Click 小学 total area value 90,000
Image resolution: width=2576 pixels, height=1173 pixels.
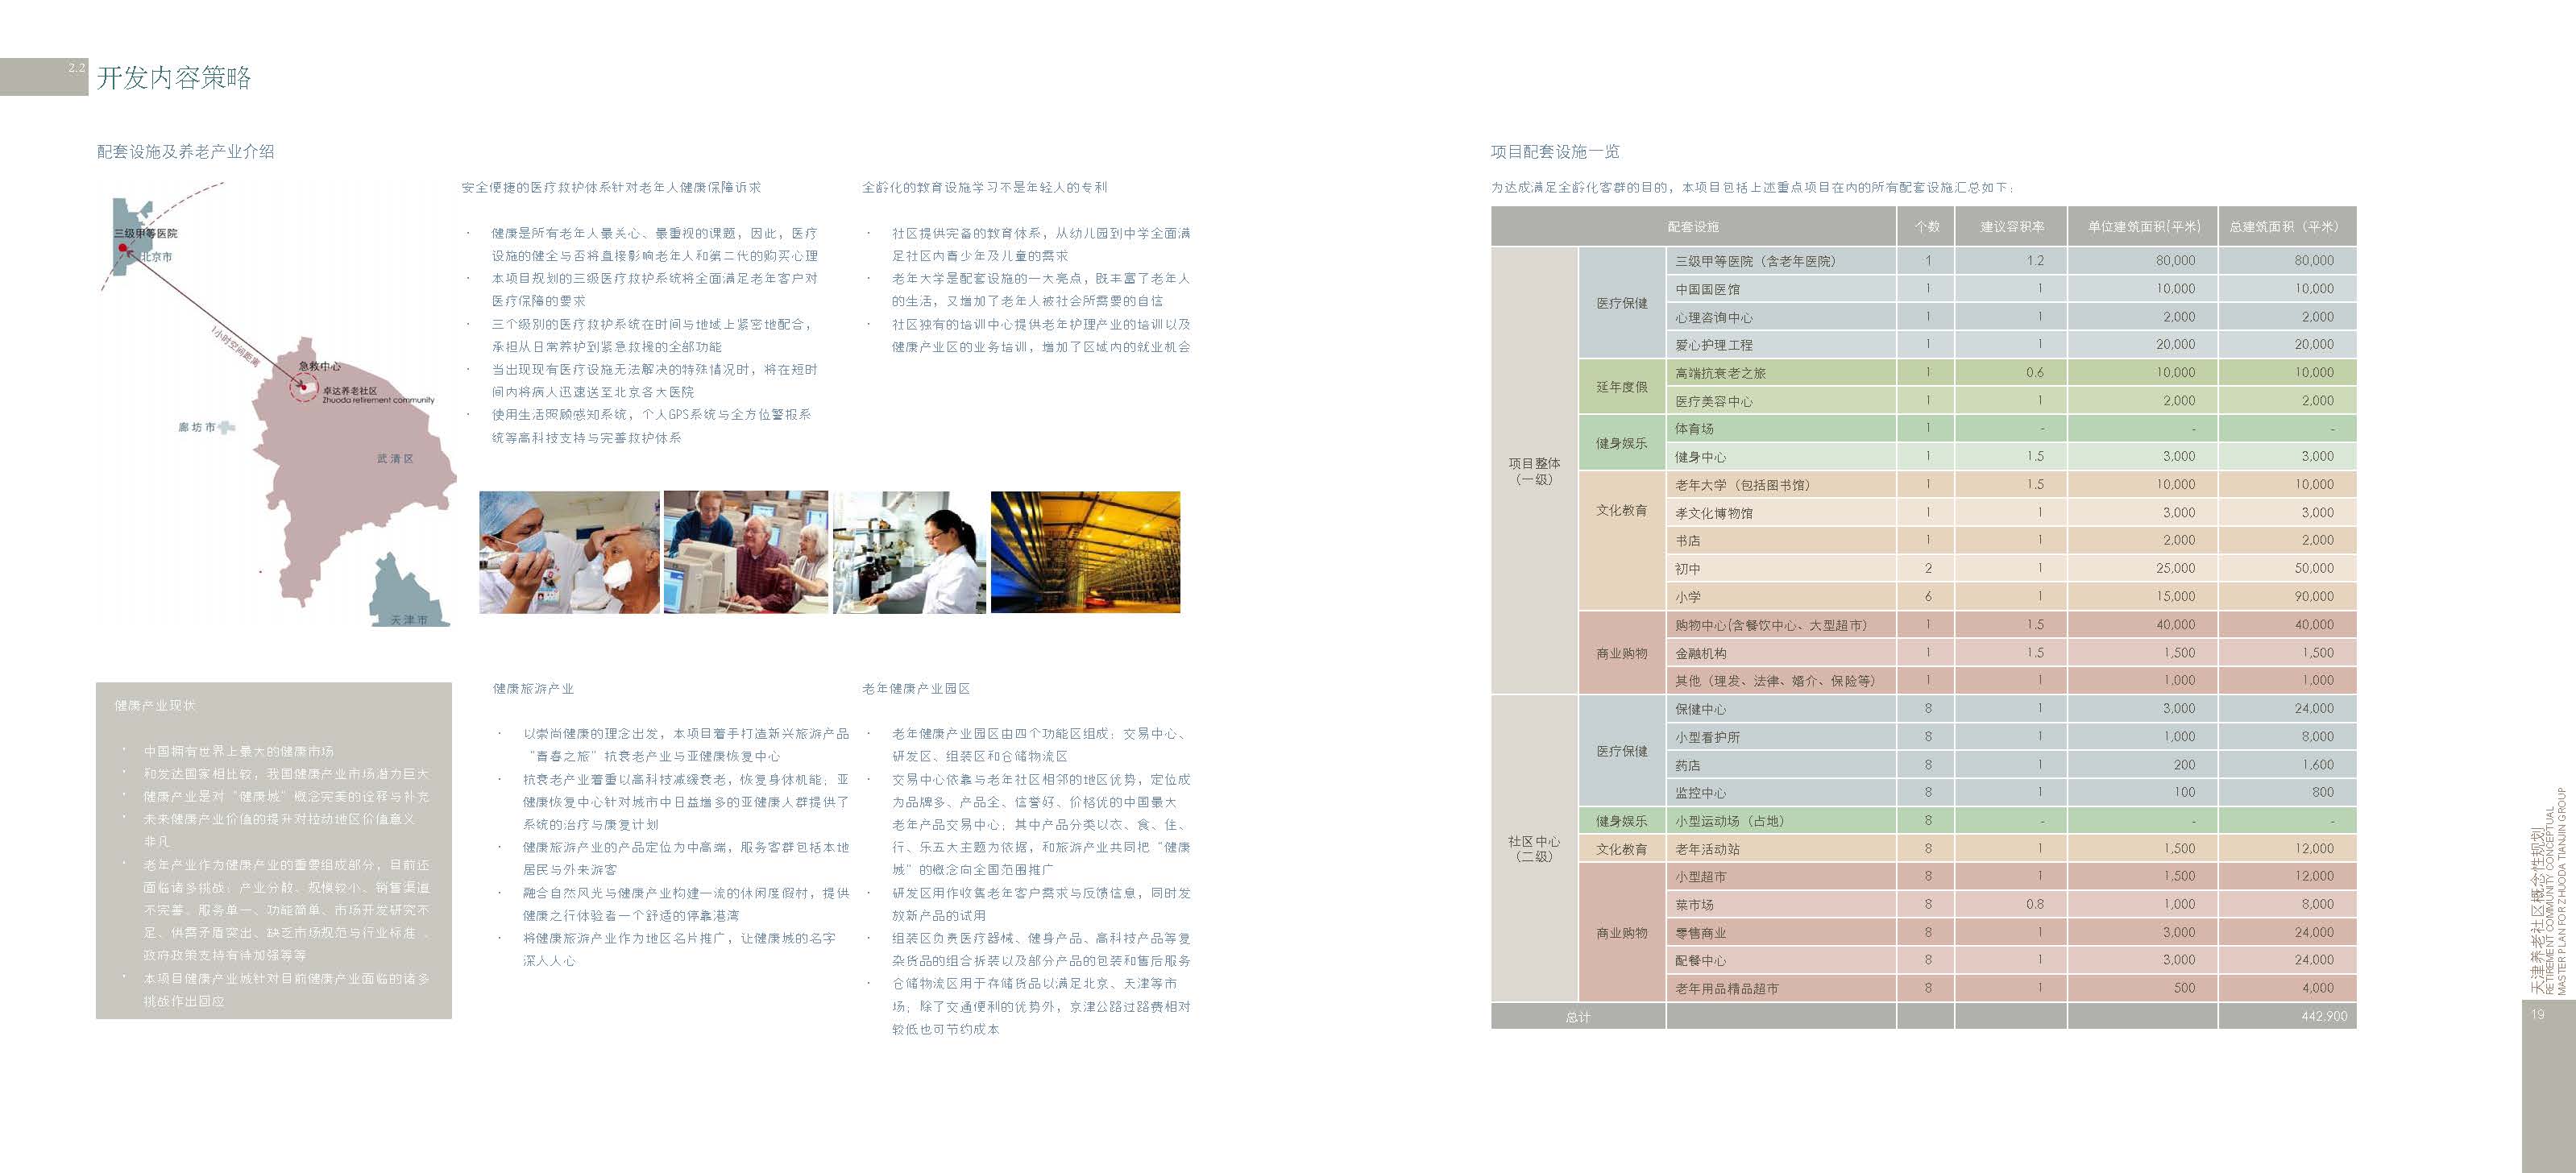2314,597
